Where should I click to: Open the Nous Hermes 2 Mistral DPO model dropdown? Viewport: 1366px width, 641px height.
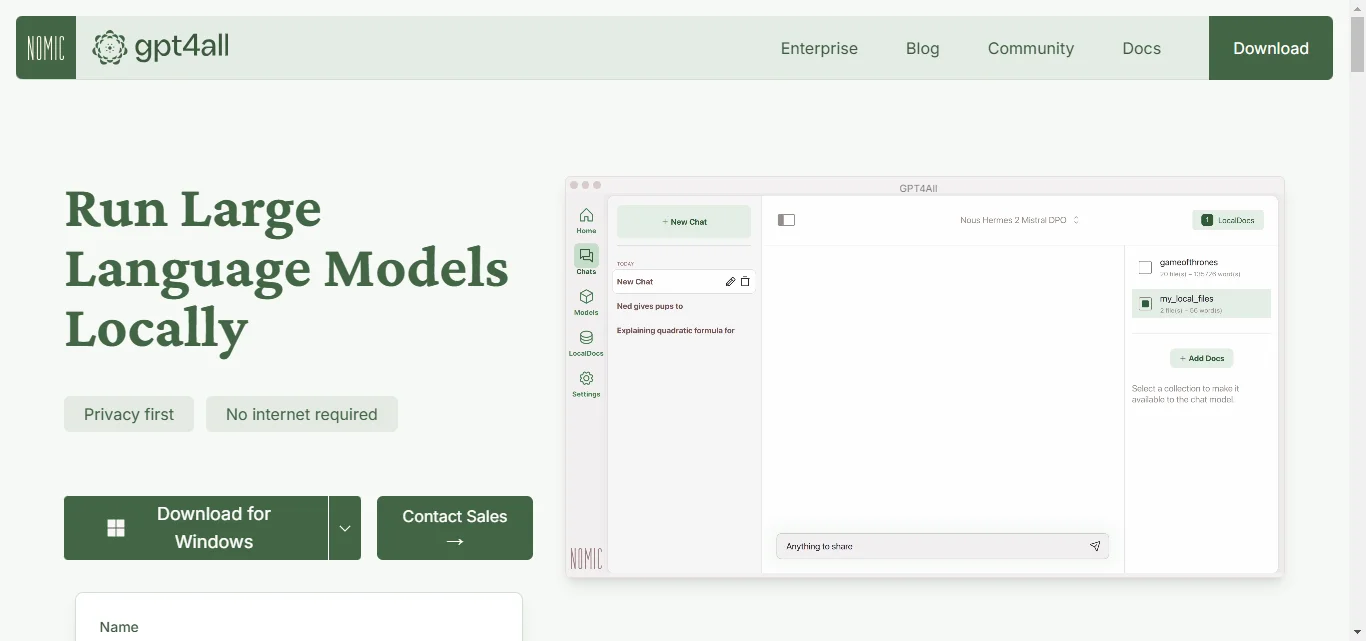1019,220
